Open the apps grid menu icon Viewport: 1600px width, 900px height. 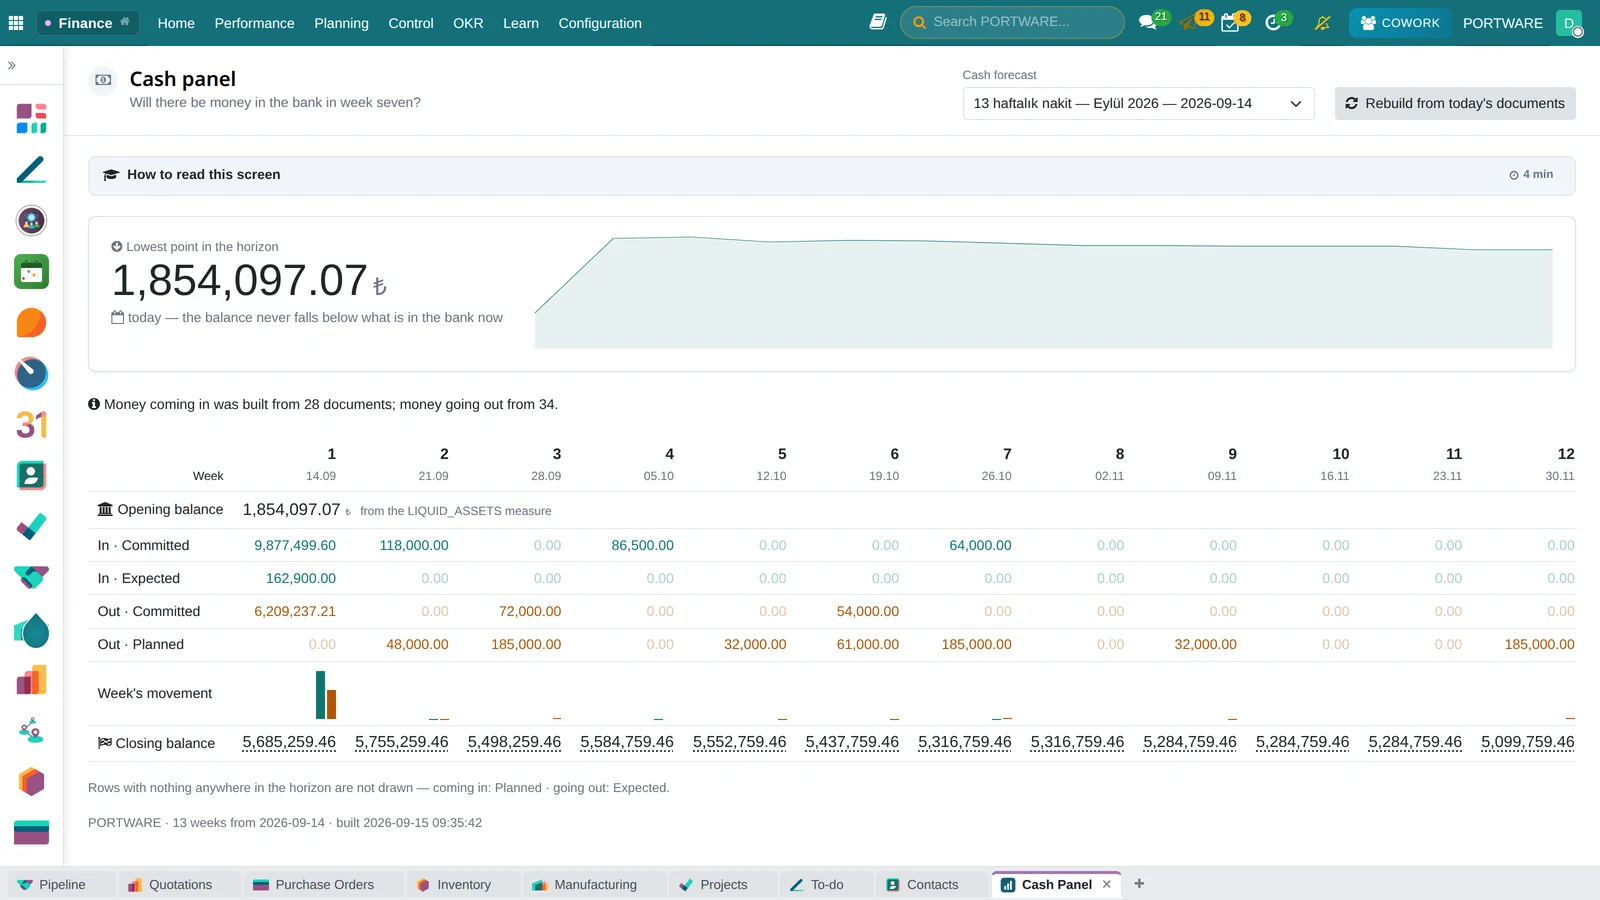(16, 22)
